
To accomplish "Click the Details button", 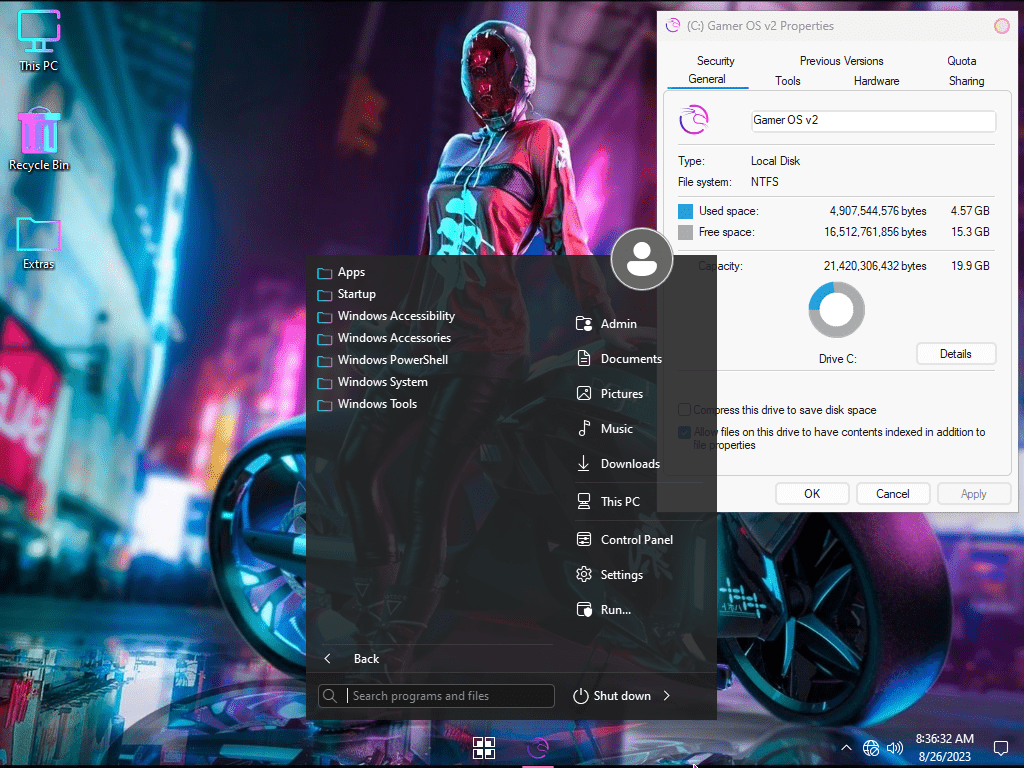I will coord(956,354).
